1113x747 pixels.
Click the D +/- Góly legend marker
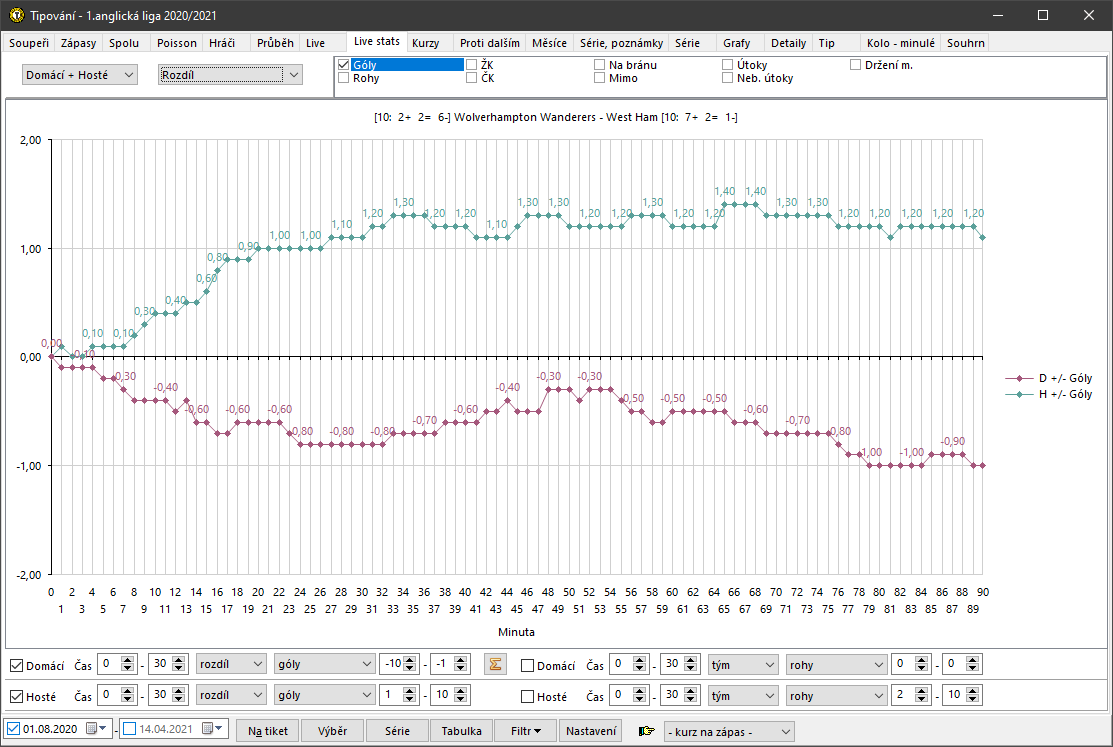coord(1018,378)
